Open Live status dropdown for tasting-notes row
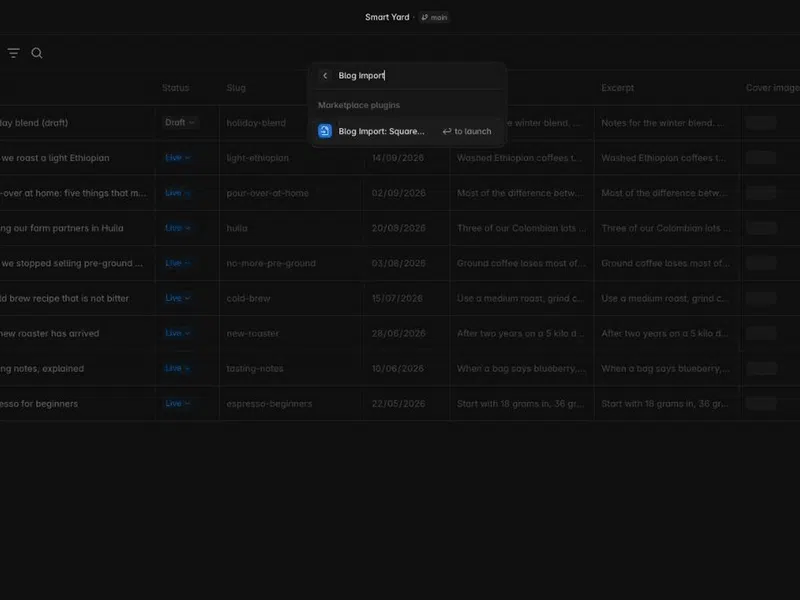The height and width of the screenshot is (600, 800). pyautogui.click(x=178, y=368)
